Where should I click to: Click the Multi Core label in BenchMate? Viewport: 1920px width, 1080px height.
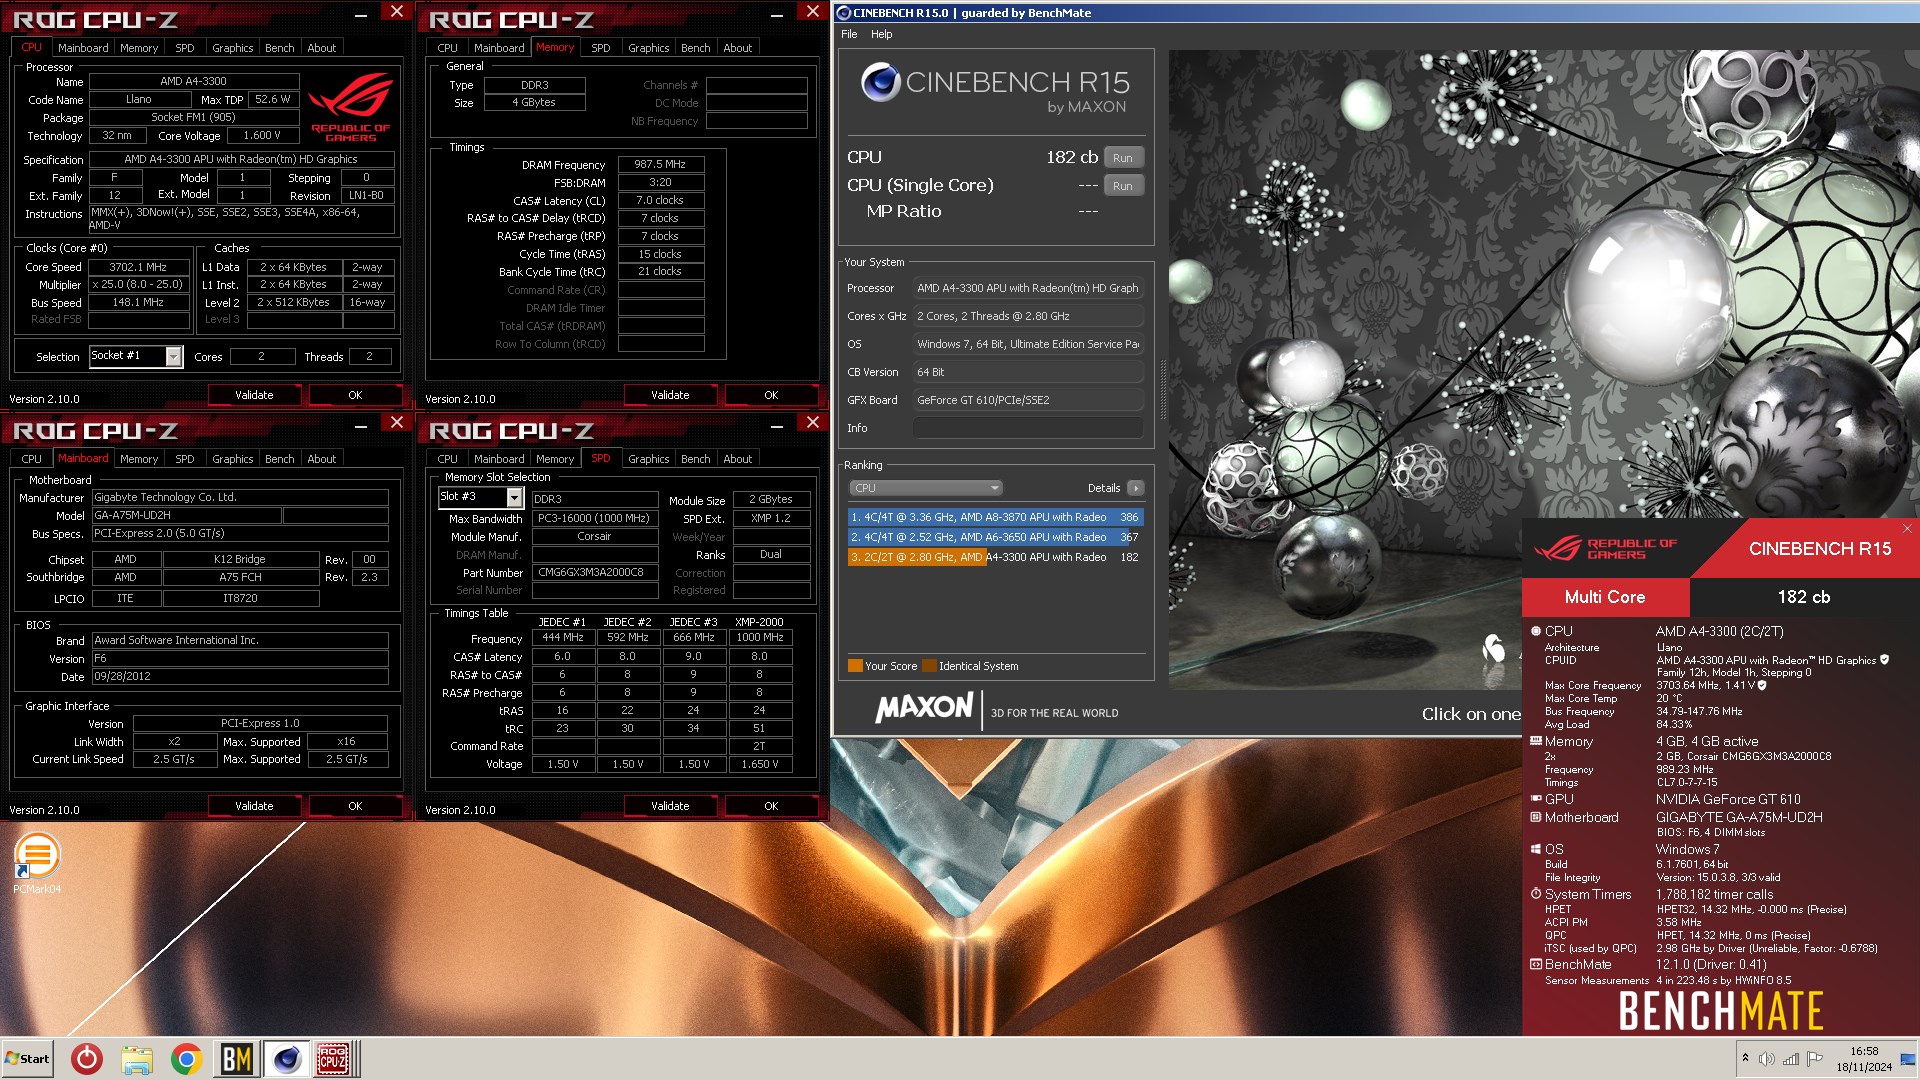(x=1605, y=597)
